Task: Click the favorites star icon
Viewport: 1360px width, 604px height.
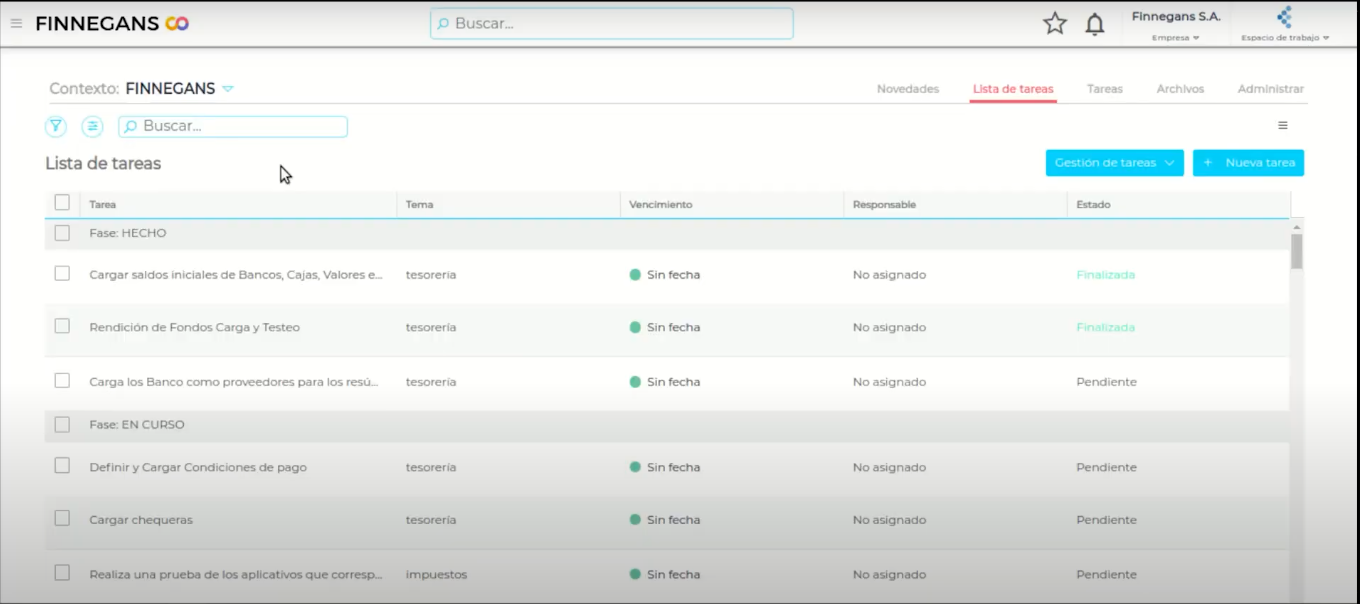Action: tap(1054, 23)
